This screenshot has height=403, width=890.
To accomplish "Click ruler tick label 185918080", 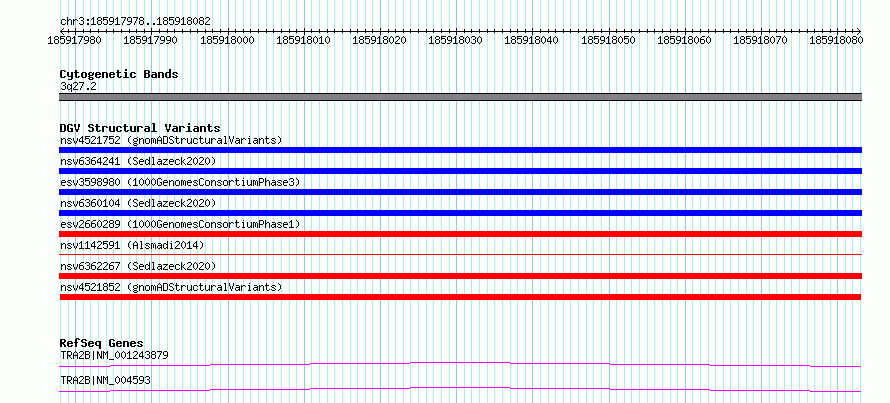I will point(837,40).
